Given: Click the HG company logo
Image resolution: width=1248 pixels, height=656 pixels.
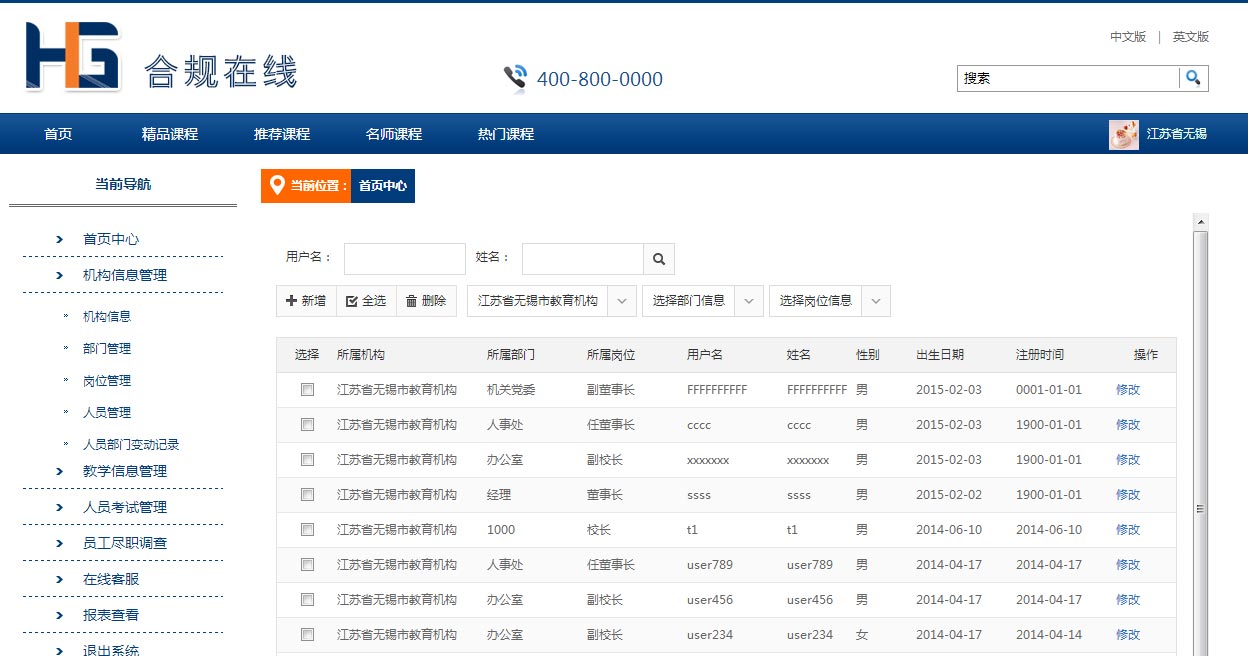Looking at the screenshot, I should point(73,57).
